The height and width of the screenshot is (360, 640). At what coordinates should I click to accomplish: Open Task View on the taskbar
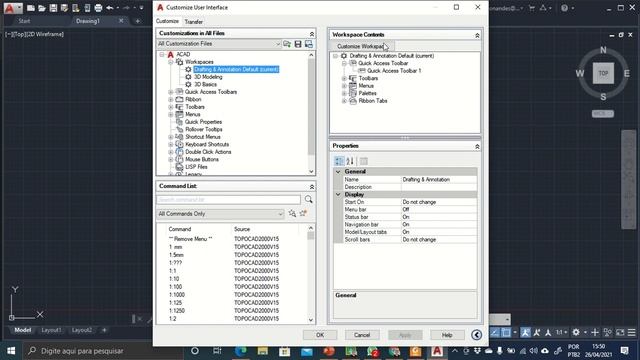tap(217, 351)
